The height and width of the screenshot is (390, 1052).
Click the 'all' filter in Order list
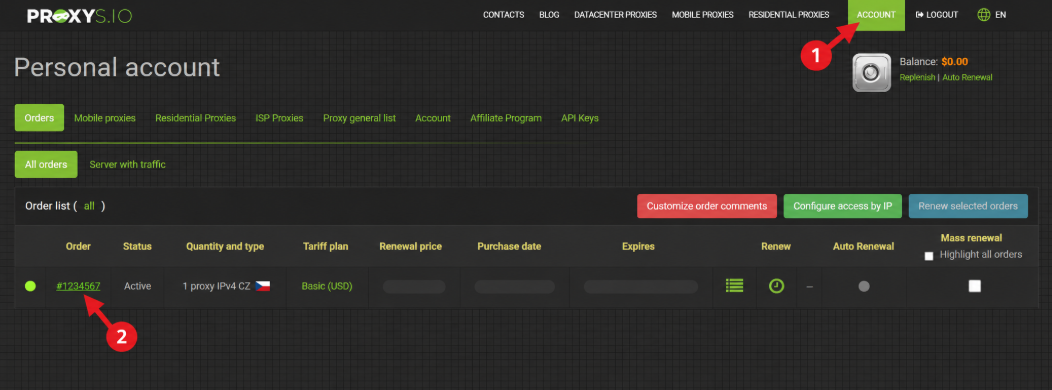(x=89, y=206)
